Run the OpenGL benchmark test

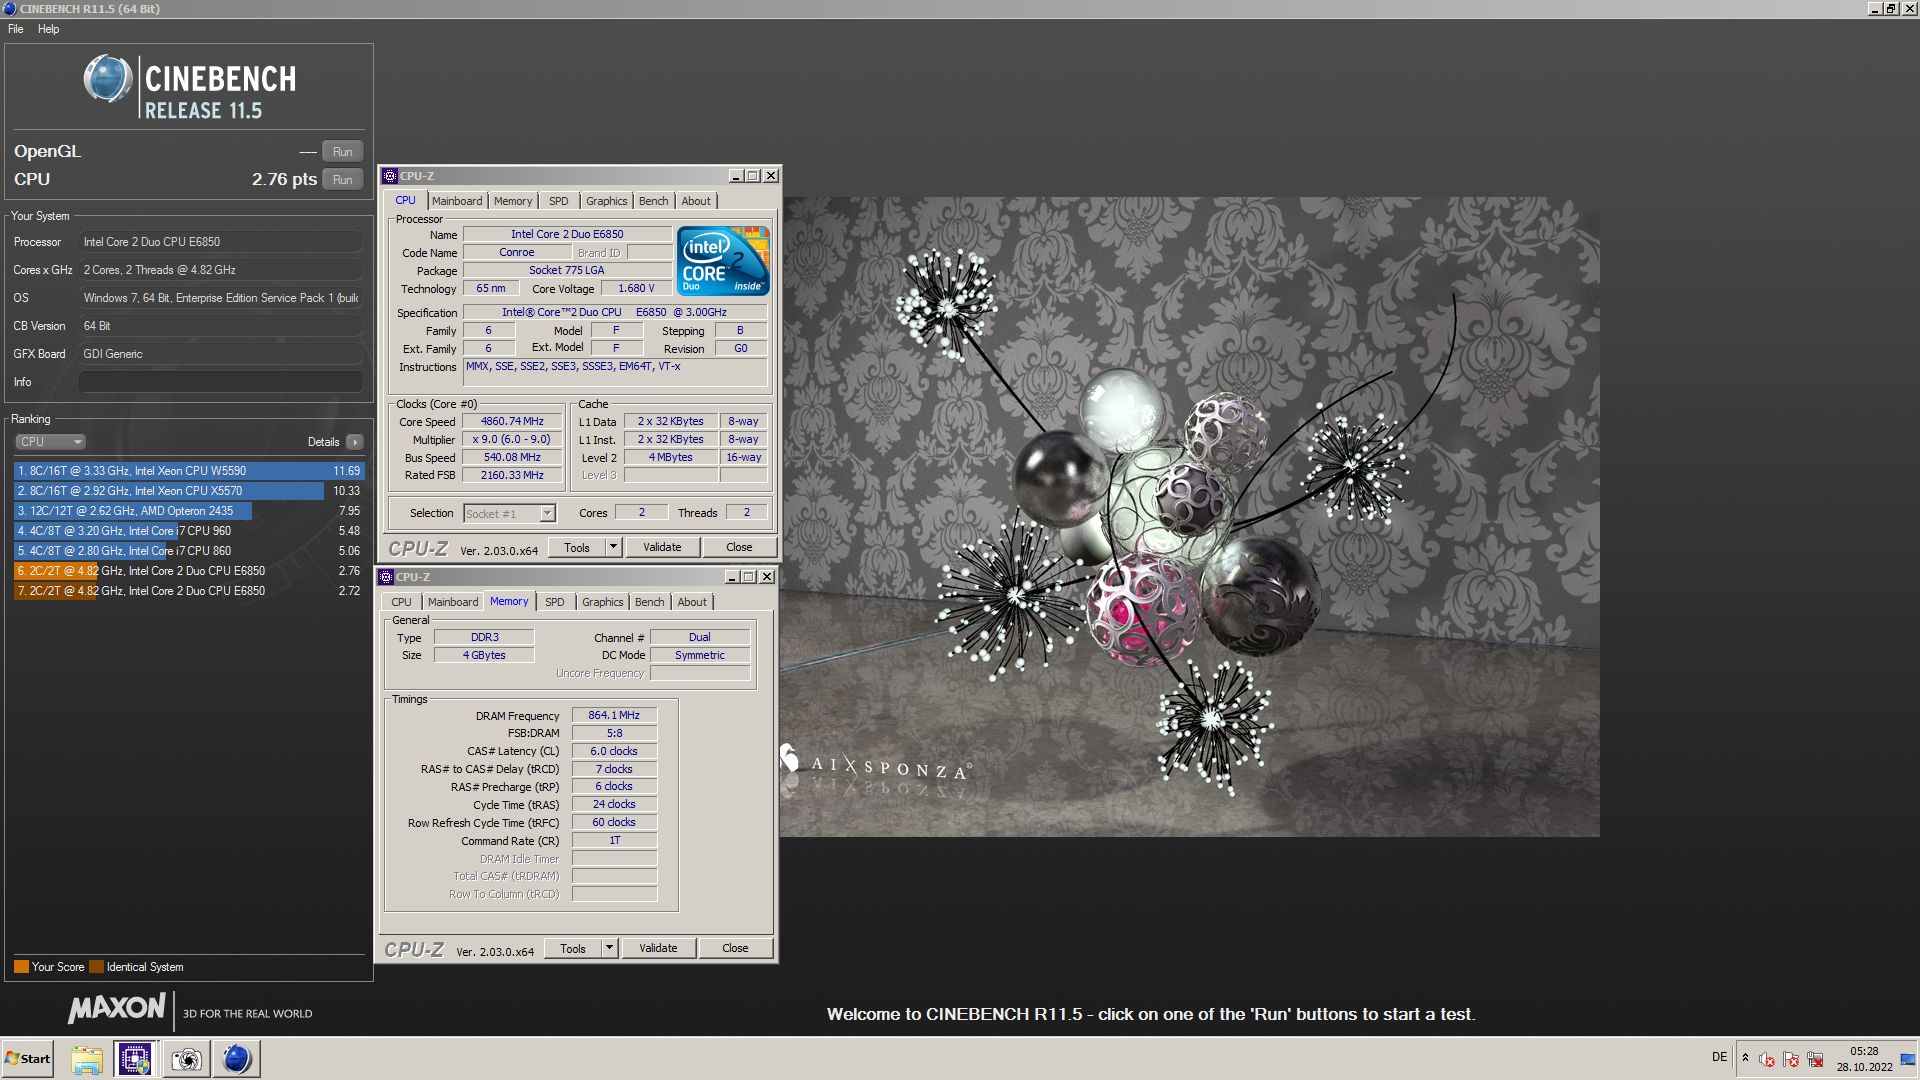pyautogui.click(x=342, y=152)
